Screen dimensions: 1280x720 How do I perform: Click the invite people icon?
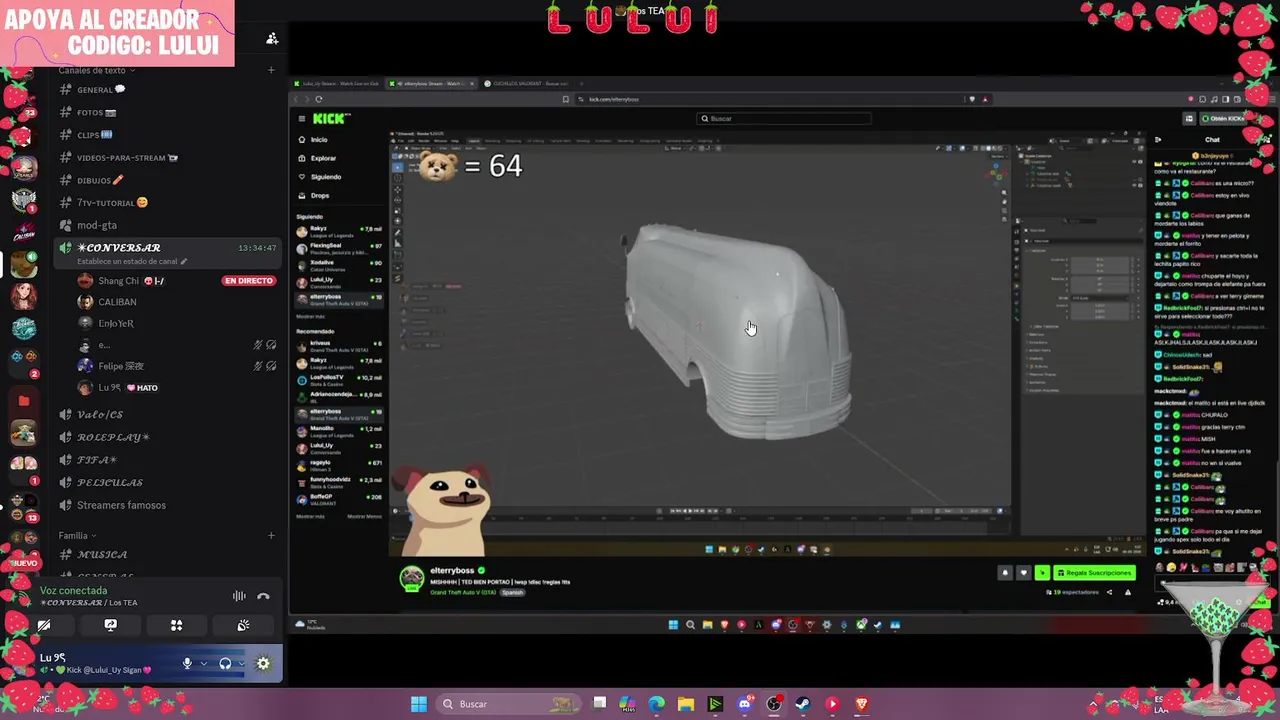(272, 39)
